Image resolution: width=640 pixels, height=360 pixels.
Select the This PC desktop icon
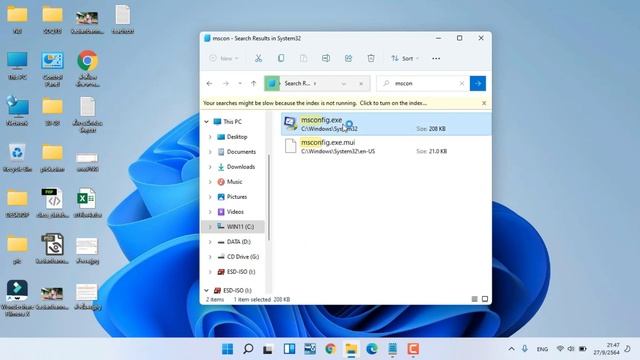point(17,65)
